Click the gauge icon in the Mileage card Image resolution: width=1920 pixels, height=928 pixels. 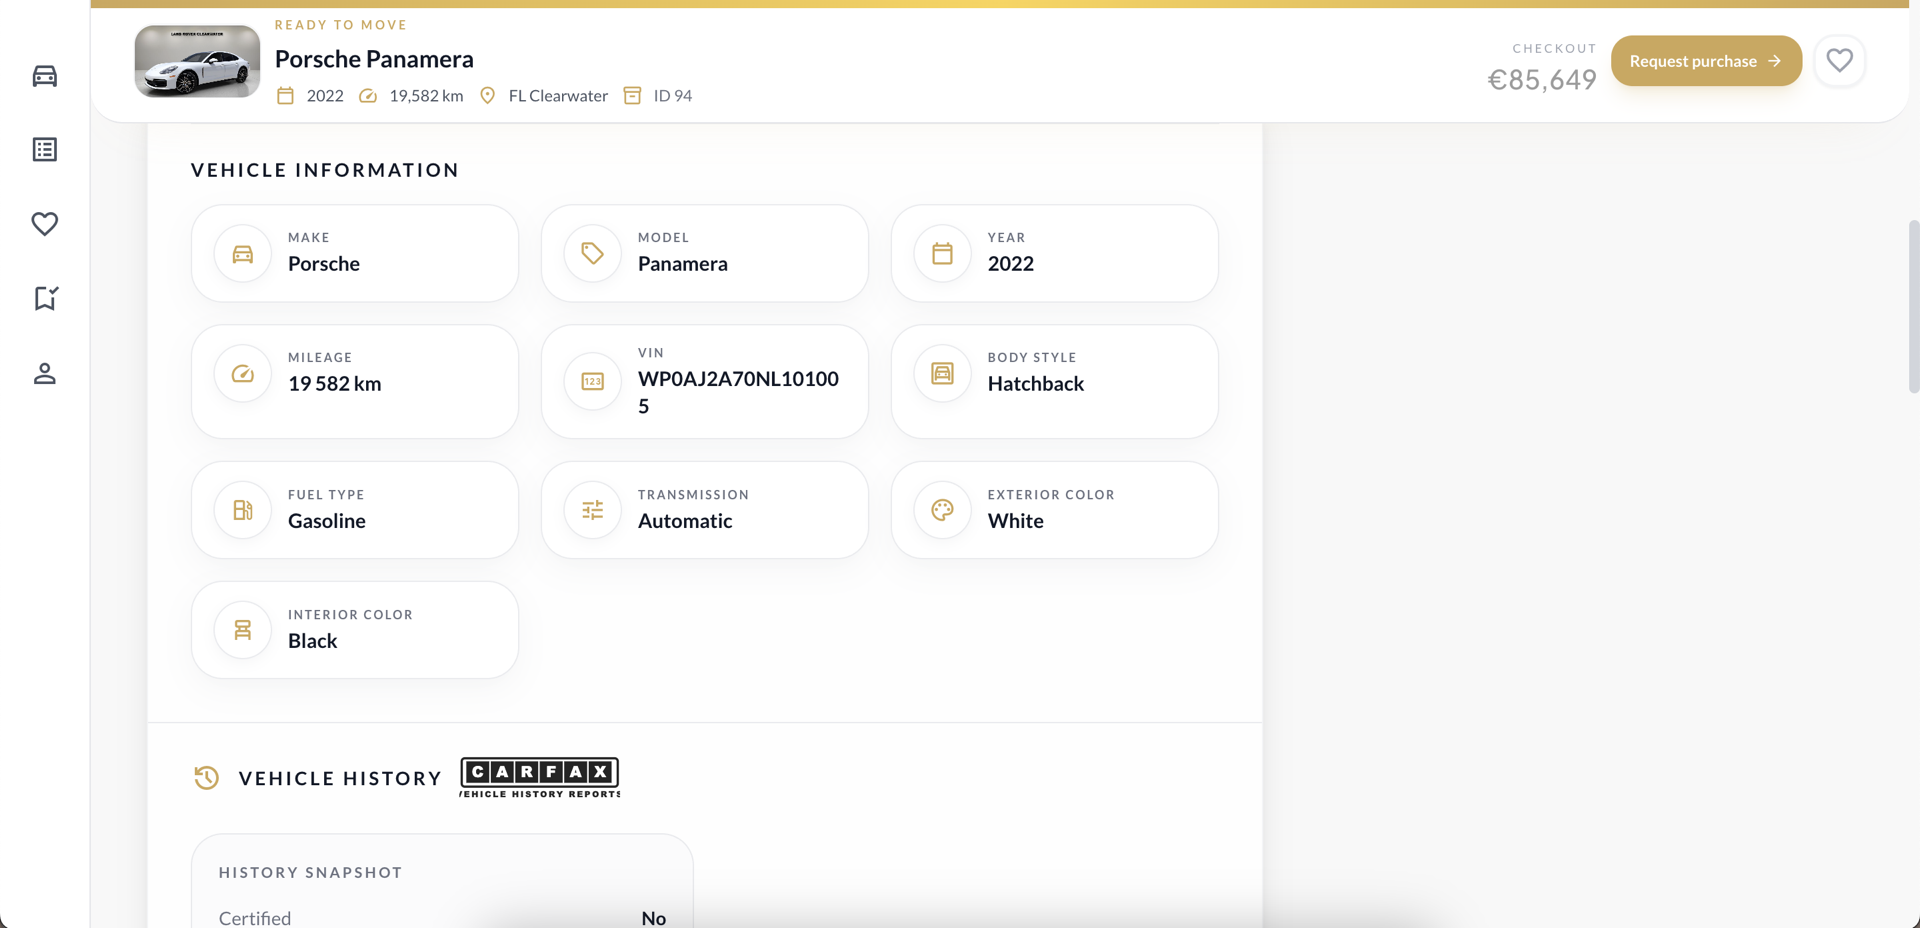[243, 374]
